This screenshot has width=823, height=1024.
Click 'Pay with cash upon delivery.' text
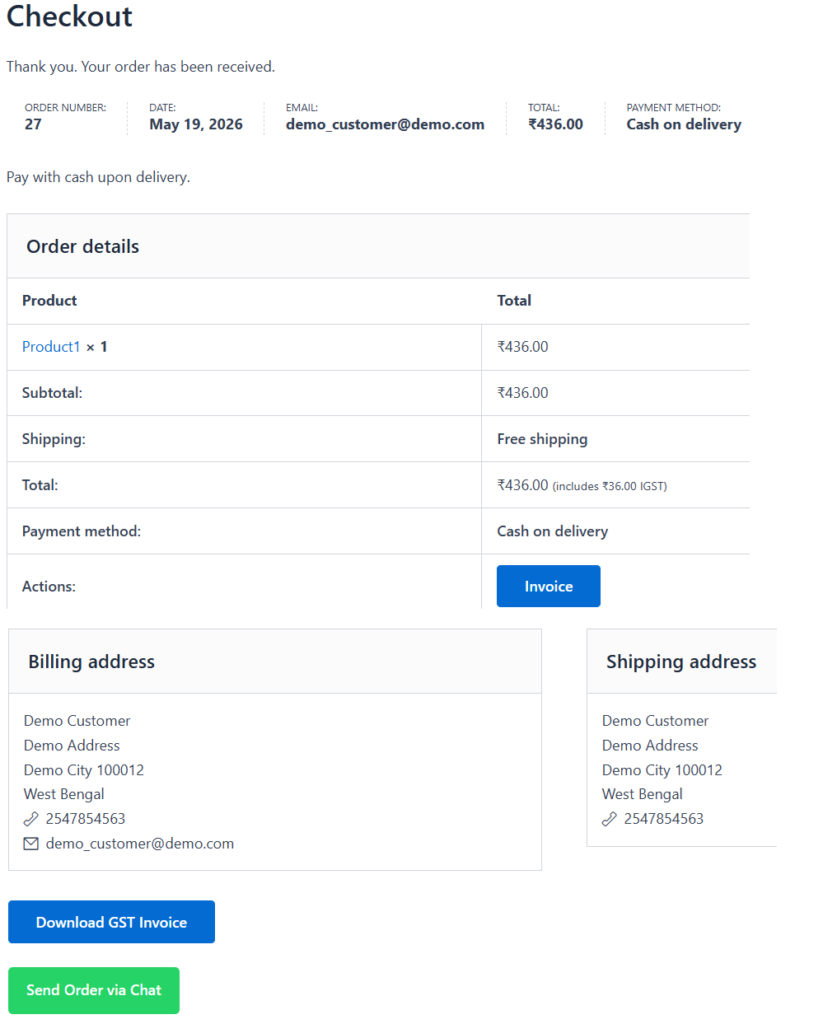(x=98, y=177)
